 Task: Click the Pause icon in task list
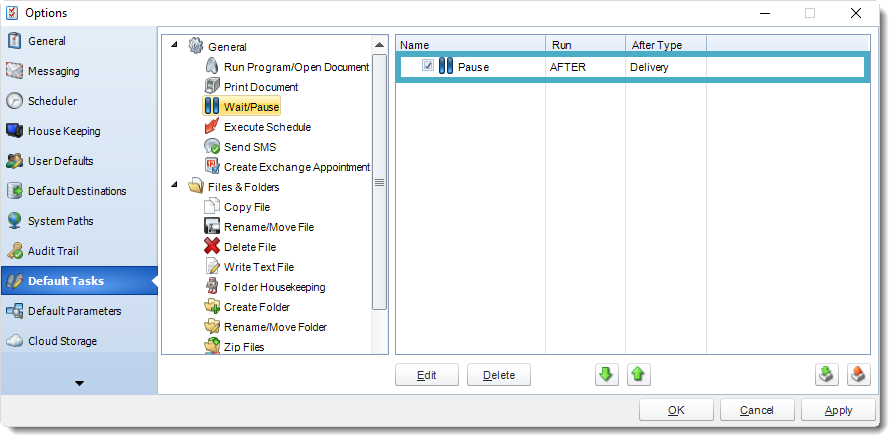(446, 66)
